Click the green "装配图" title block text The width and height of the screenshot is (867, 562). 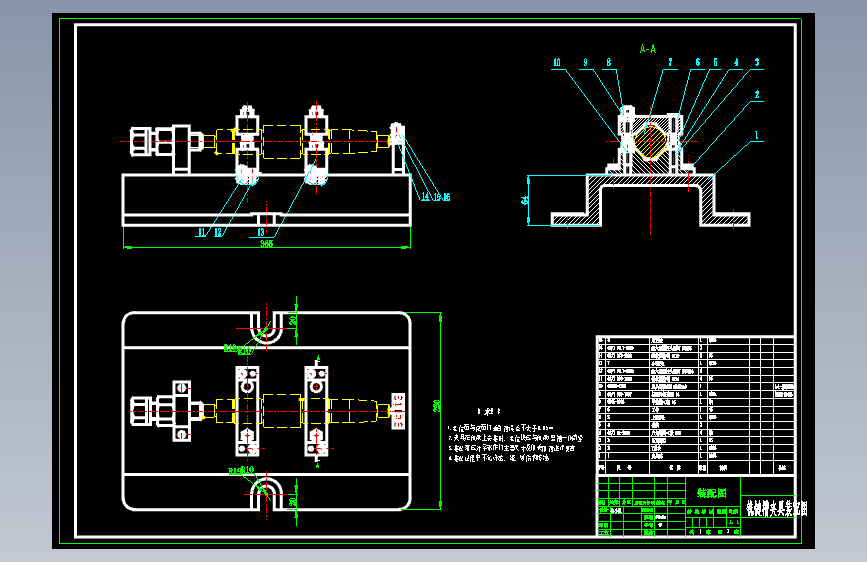(712, 493)
